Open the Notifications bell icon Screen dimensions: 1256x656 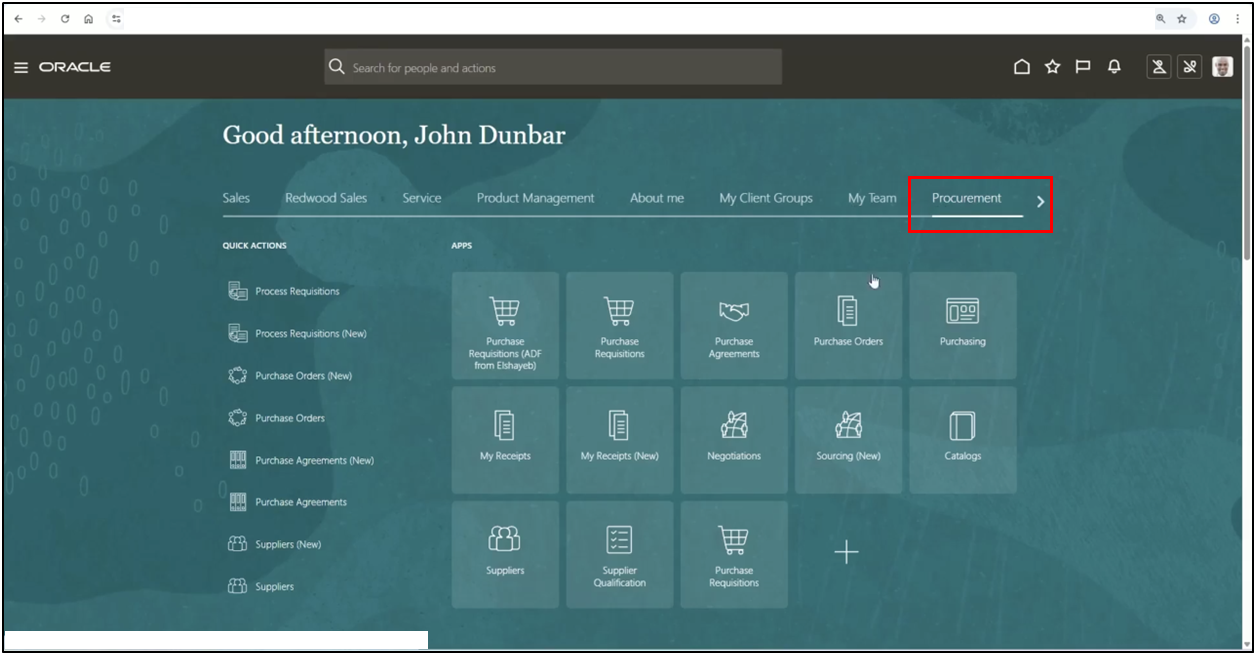[1114, 67]
